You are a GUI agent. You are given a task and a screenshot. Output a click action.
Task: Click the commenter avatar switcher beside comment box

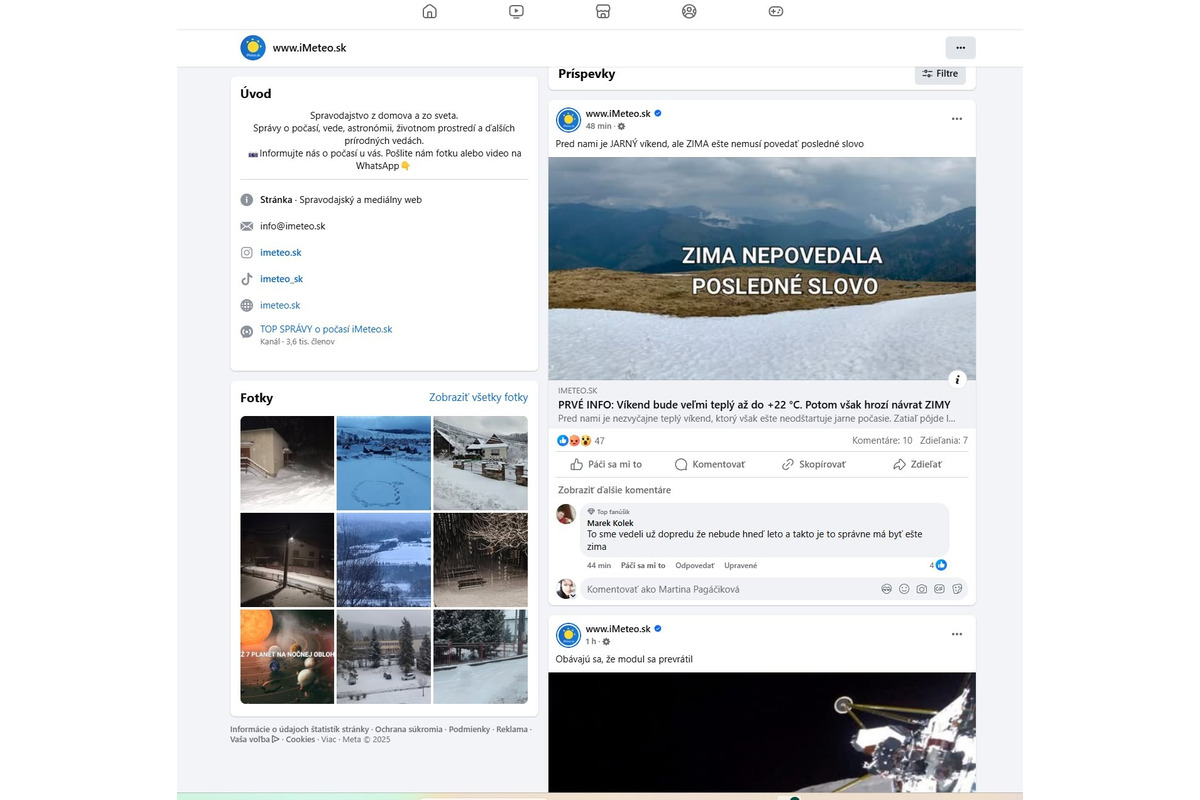coord(566,589)
